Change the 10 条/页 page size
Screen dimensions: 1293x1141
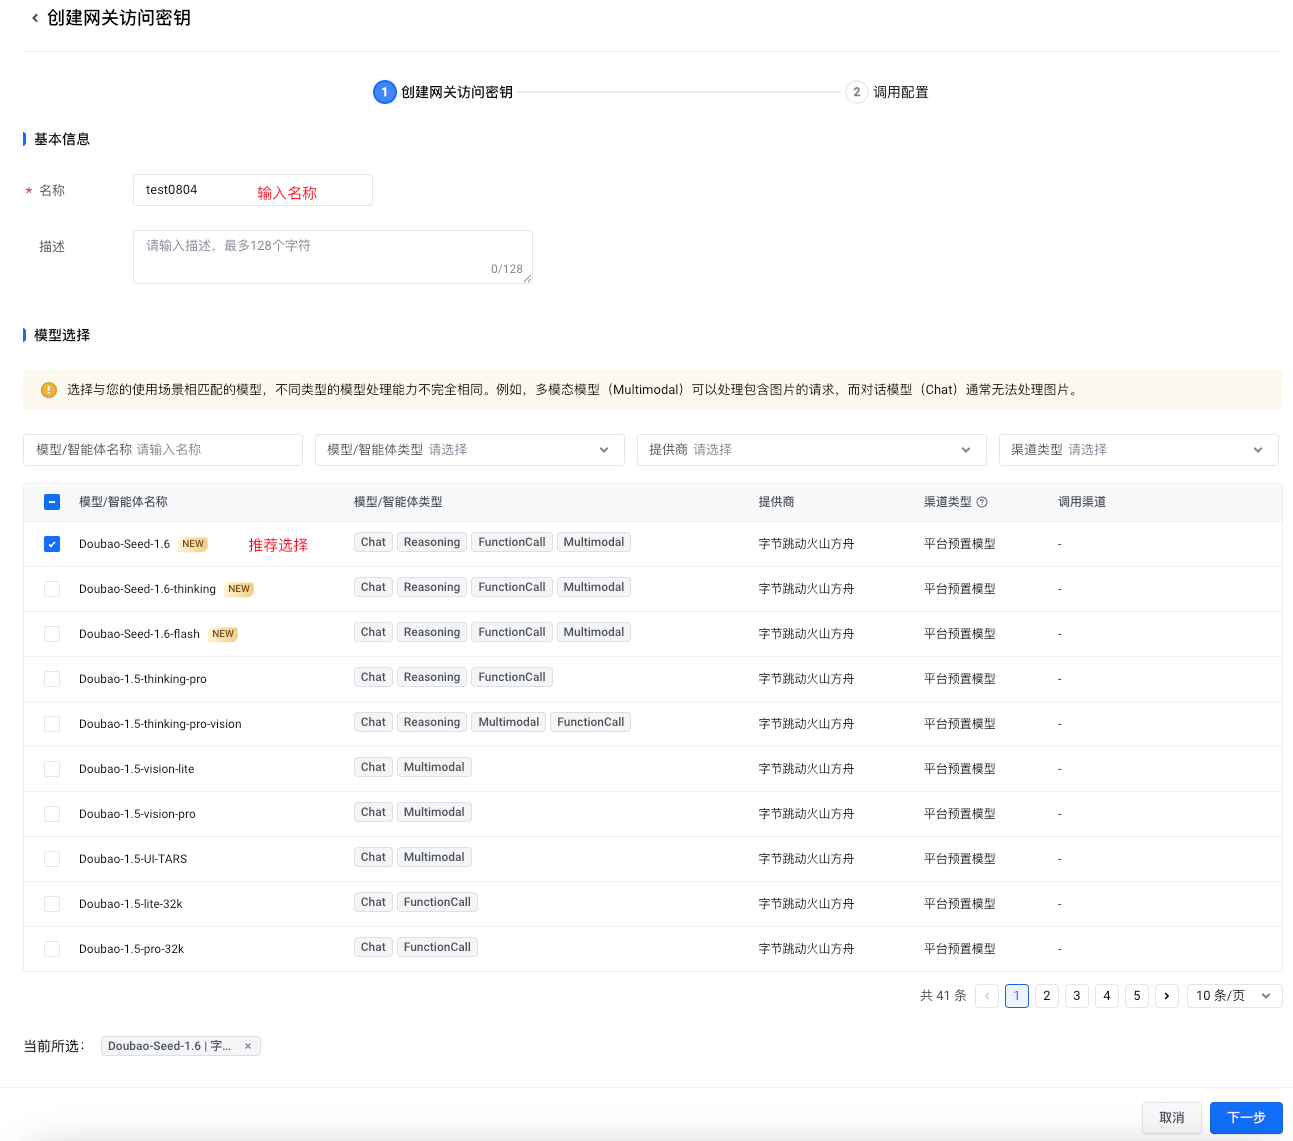tap(1233, 996)
